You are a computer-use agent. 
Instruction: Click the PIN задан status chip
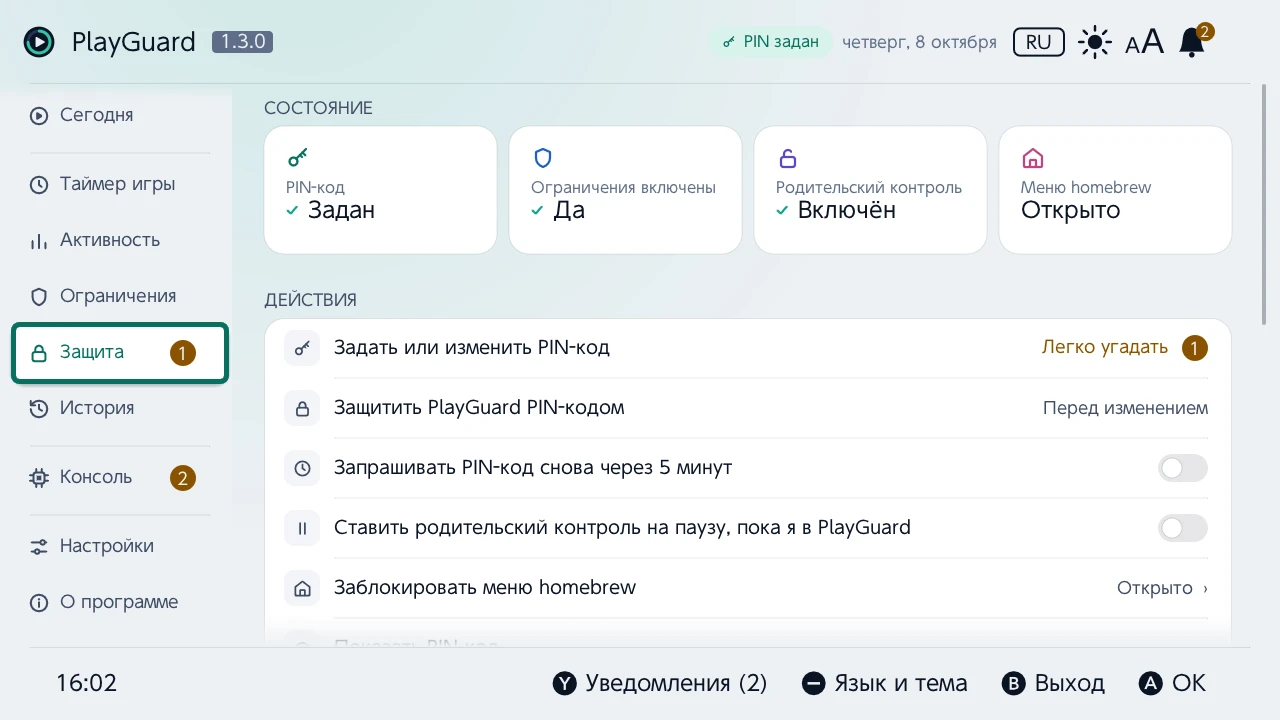[x=771, y=42]
